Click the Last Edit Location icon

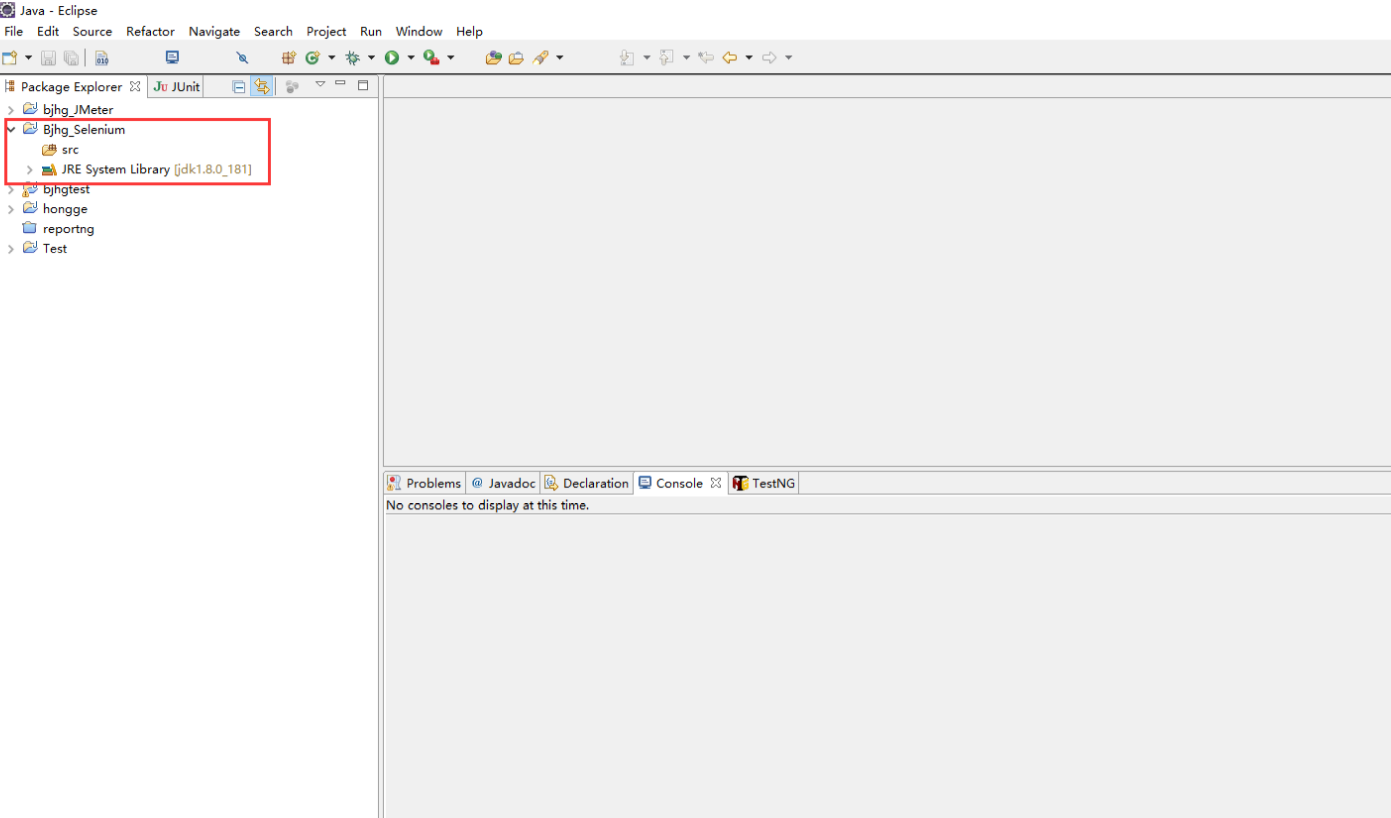pos(706,58)
